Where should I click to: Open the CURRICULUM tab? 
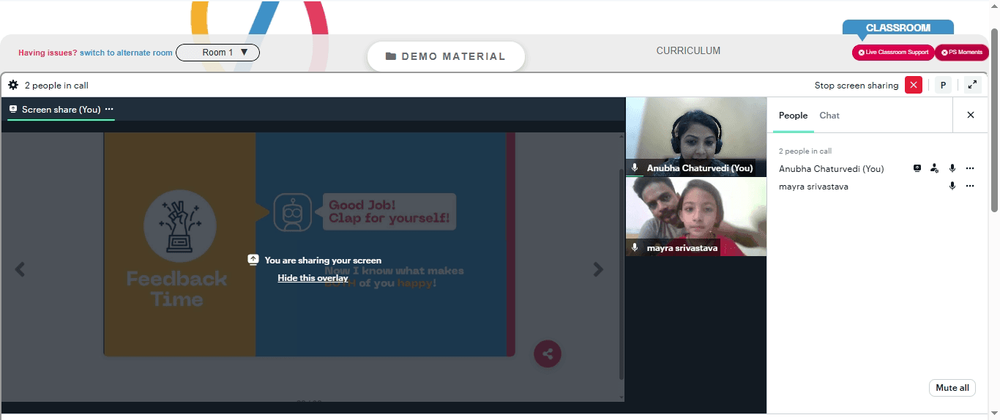point(688,50)
